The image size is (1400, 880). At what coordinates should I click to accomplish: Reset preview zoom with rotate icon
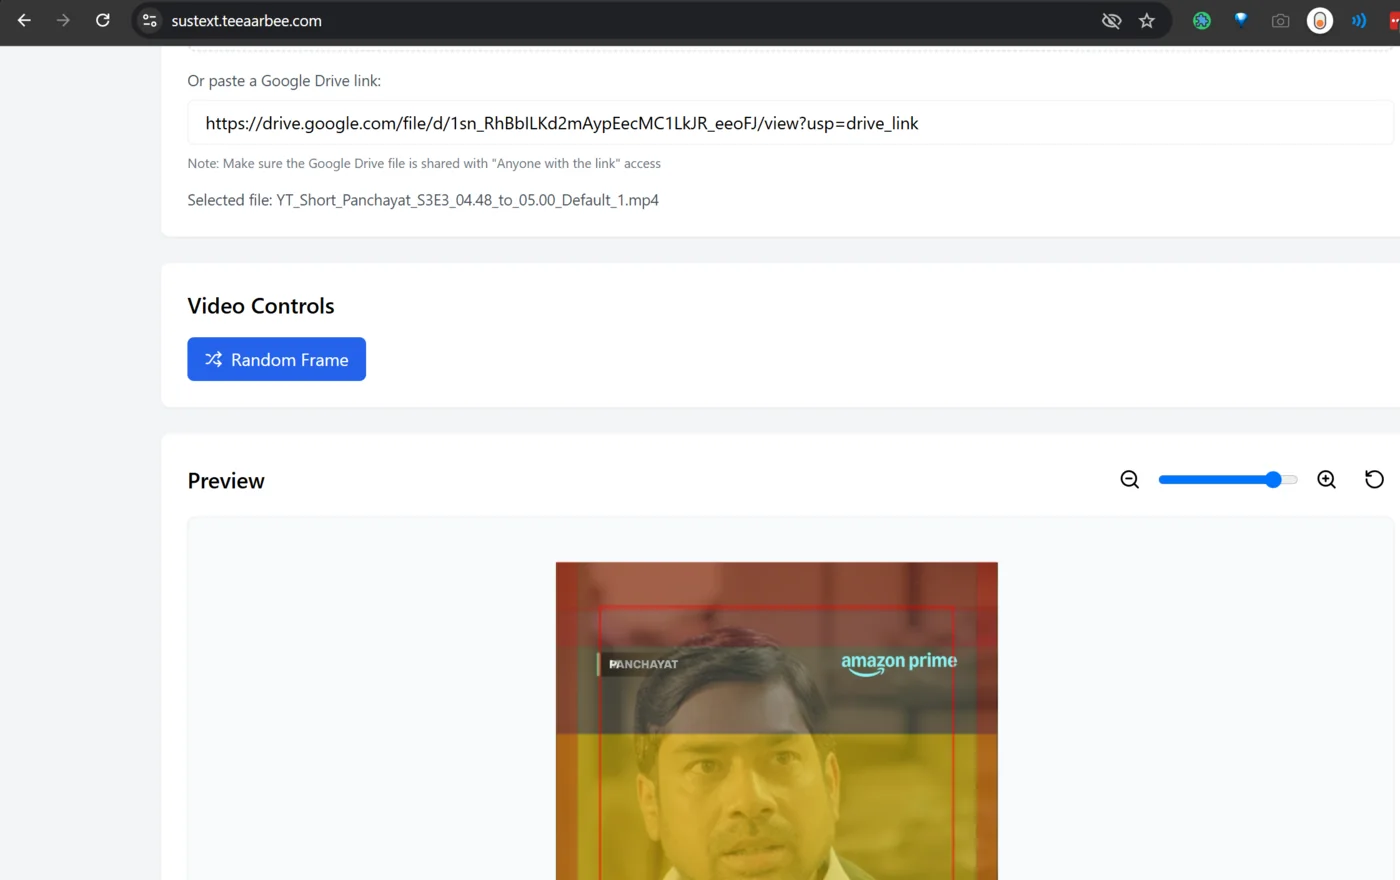(x=1375, y=480)
